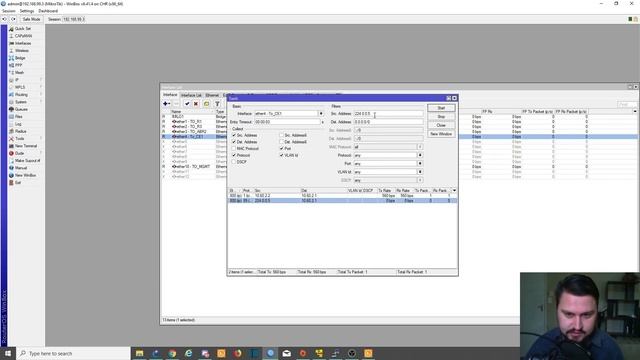Open the Manual sidebar entry
Screen dimensions: 640x360
21,168
